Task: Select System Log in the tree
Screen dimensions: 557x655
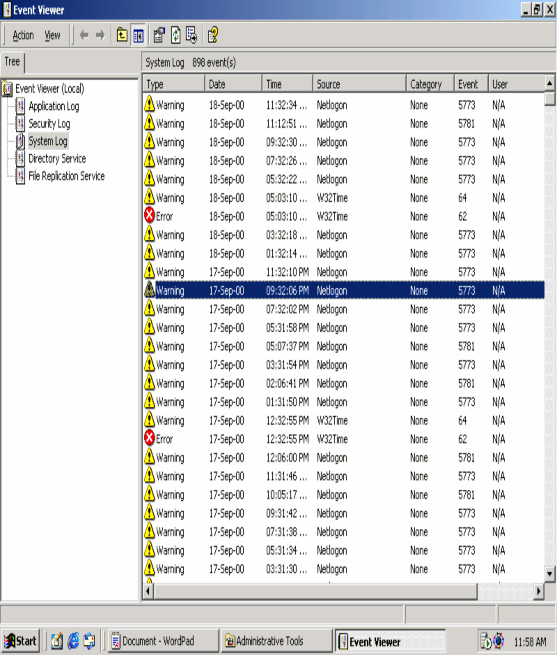Action: [x=48, y=142]
